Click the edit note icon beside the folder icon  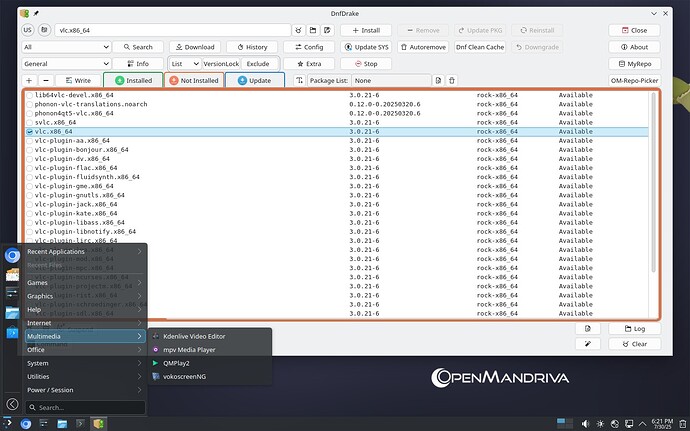pos(327,30)
